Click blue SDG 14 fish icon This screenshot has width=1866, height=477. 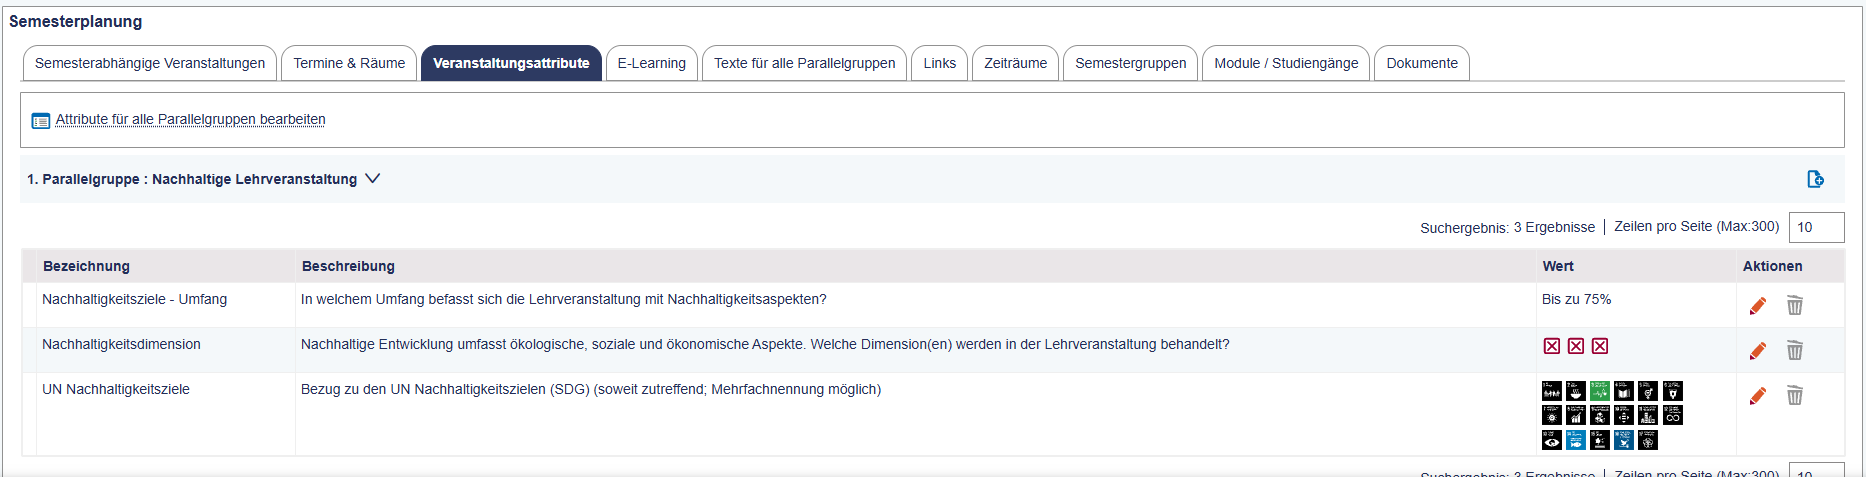click(1576, 440)
